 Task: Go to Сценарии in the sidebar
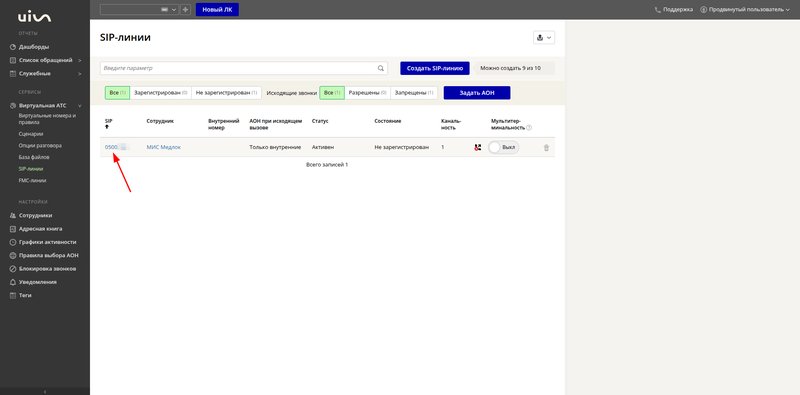(x=31, y=134)
